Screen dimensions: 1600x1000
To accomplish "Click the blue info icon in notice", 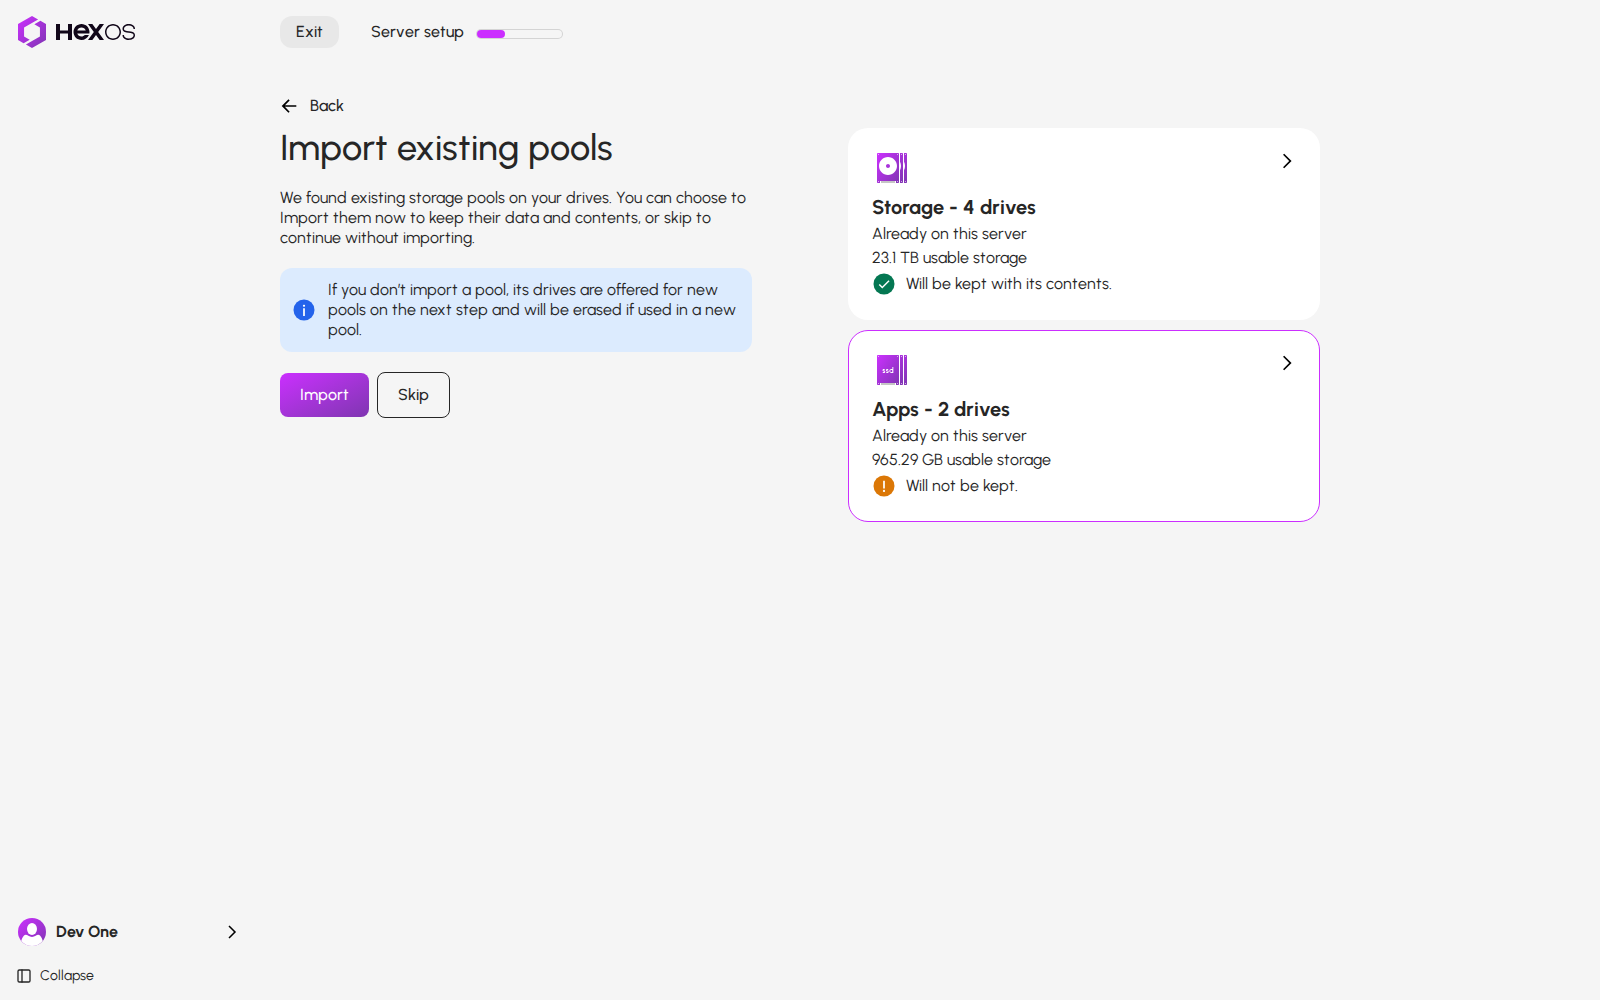I will pyautogui.click(x=304, y=310).
